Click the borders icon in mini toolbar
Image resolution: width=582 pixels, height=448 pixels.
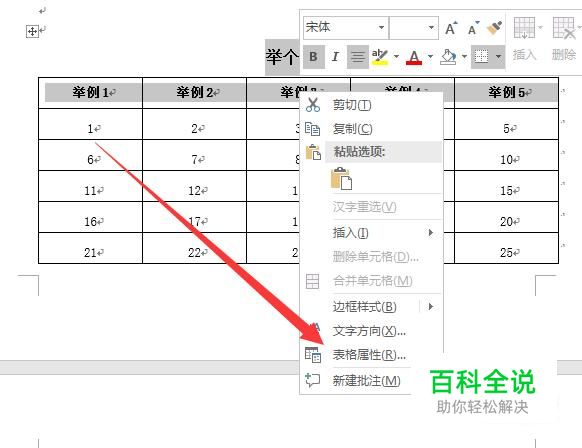481,57
